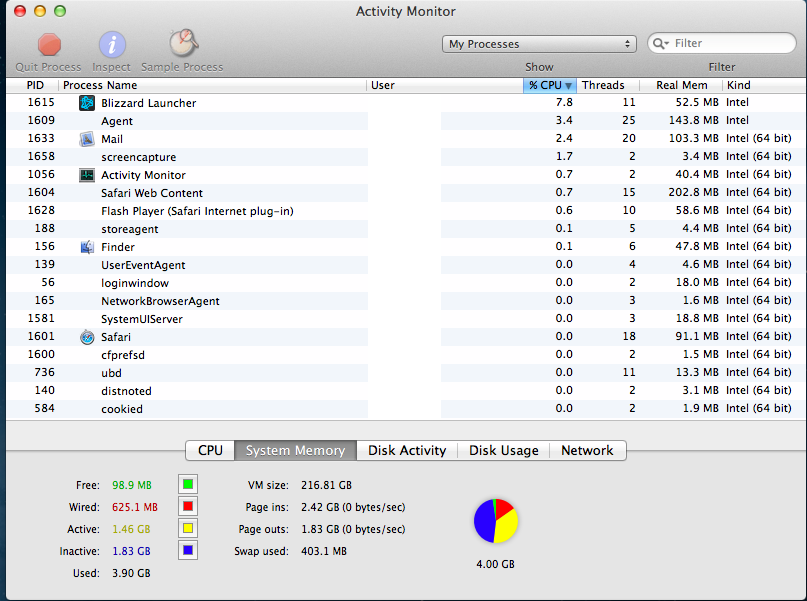
Task: Sort by User column header
Action: (x=445, y=85)
